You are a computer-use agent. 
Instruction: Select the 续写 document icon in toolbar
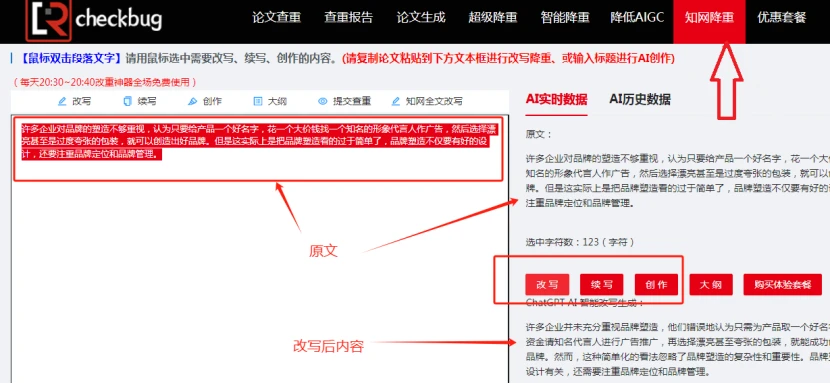[x=127, y=101]
